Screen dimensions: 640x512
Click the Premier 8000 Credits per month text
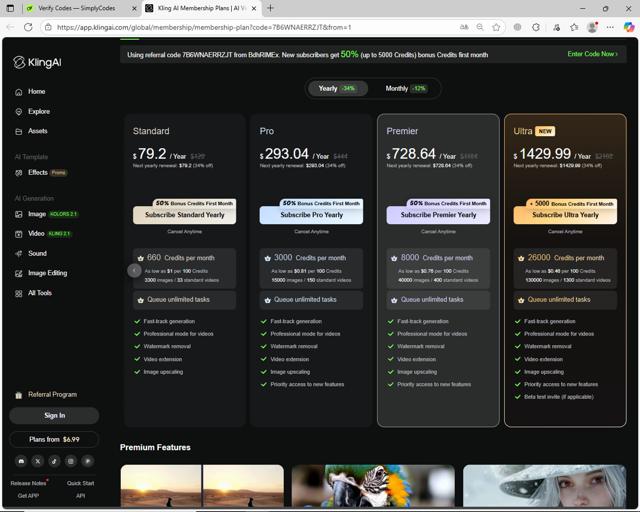click(x=437, y=258)
